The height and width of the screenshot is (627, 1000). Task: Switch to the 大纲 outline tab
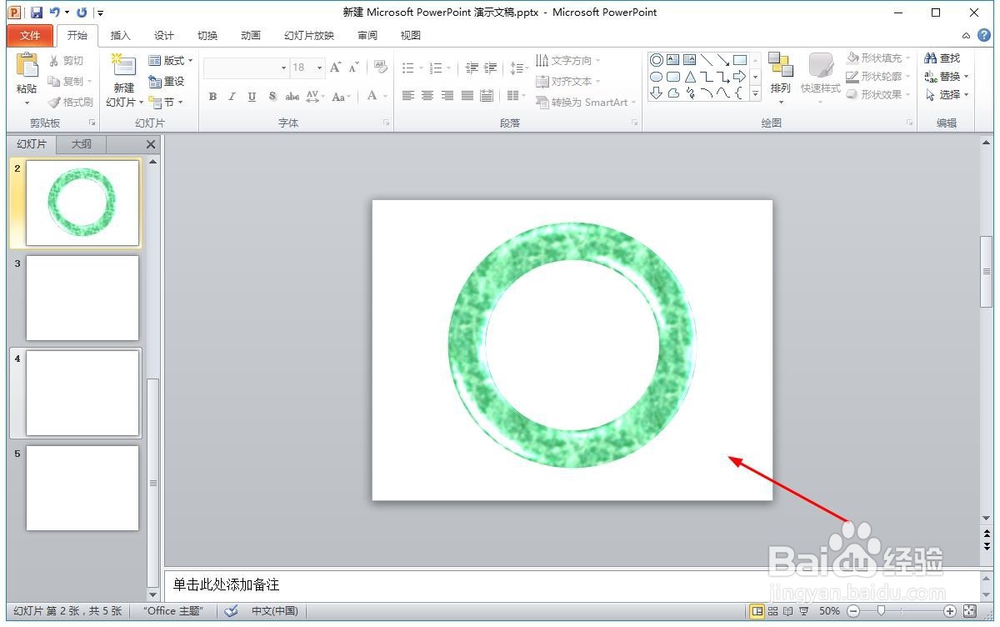click(82, 144)
